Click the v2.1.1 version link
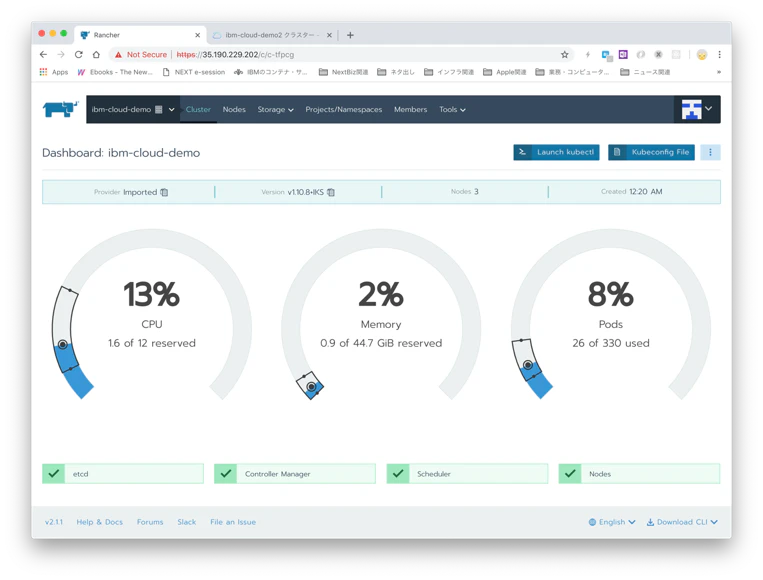763x580 pixels. tap(54, 522)
